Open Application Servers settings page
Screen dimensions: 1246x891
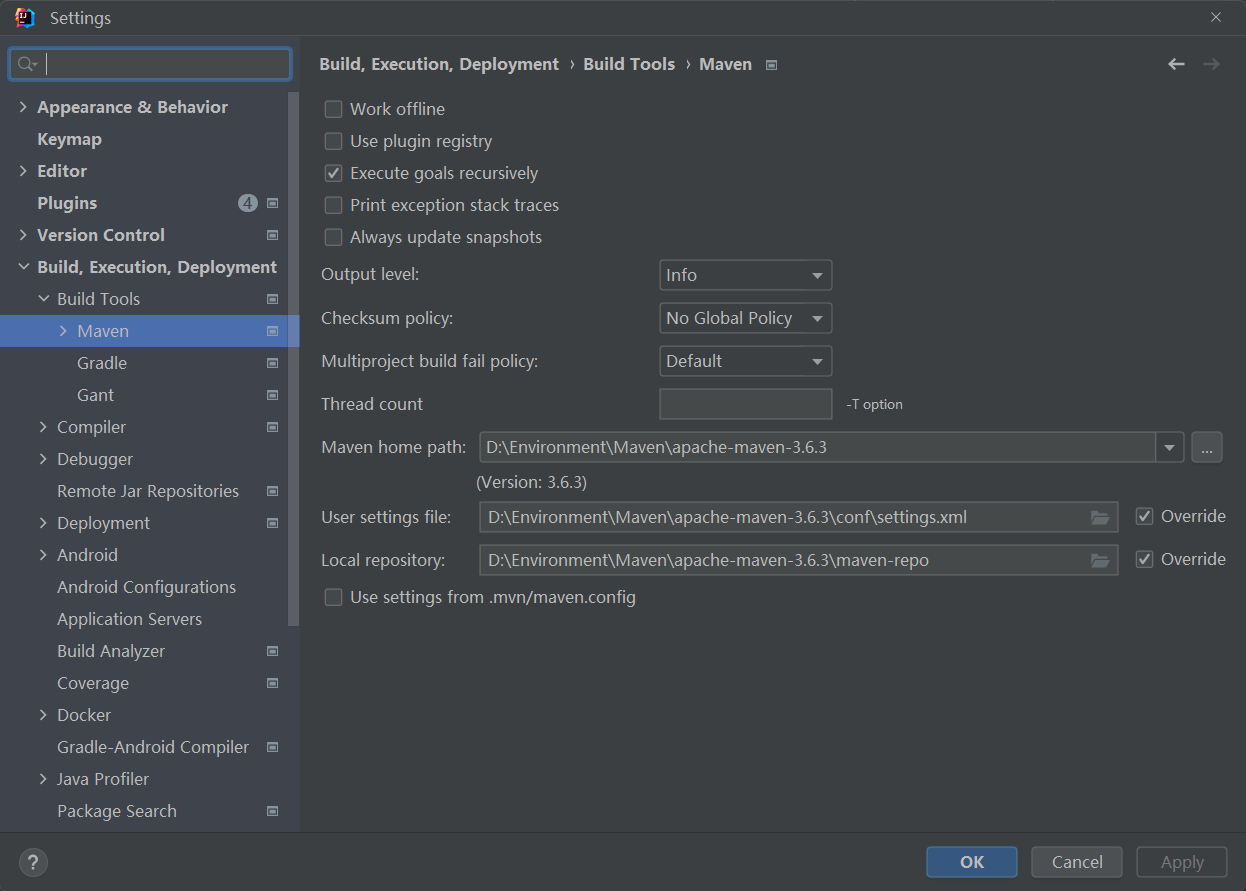tap(129, 619)
